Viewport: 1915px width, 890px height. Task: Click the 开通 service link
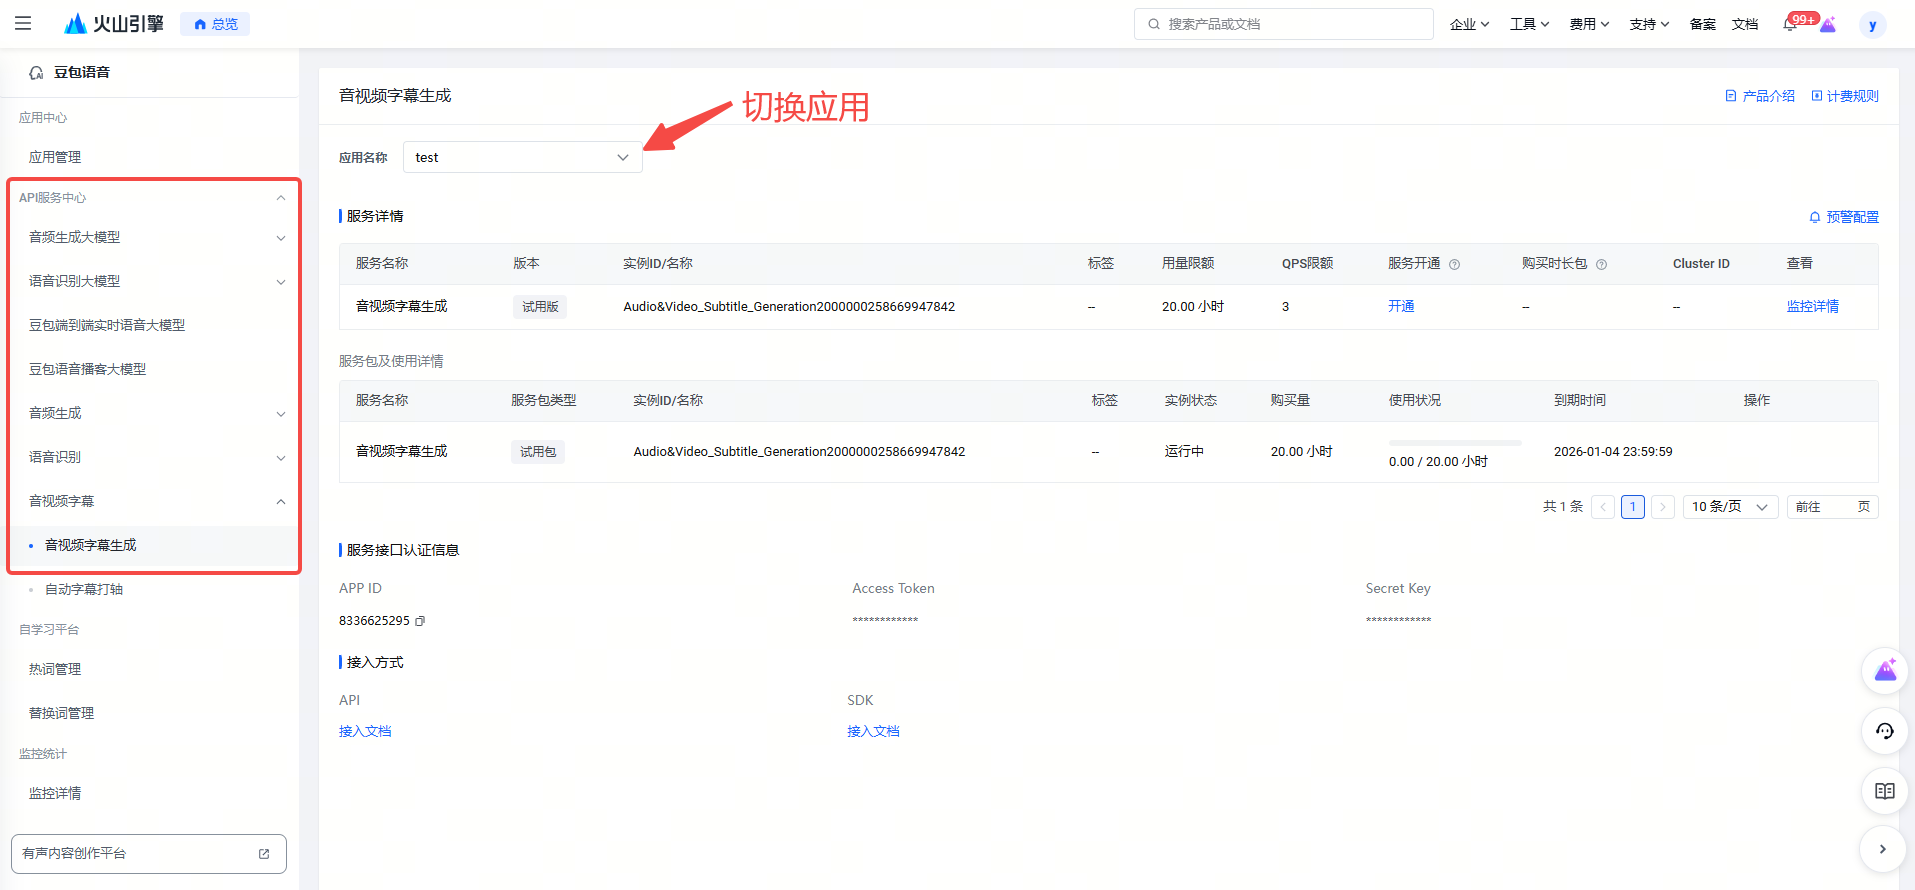(x=1401, y=306)
